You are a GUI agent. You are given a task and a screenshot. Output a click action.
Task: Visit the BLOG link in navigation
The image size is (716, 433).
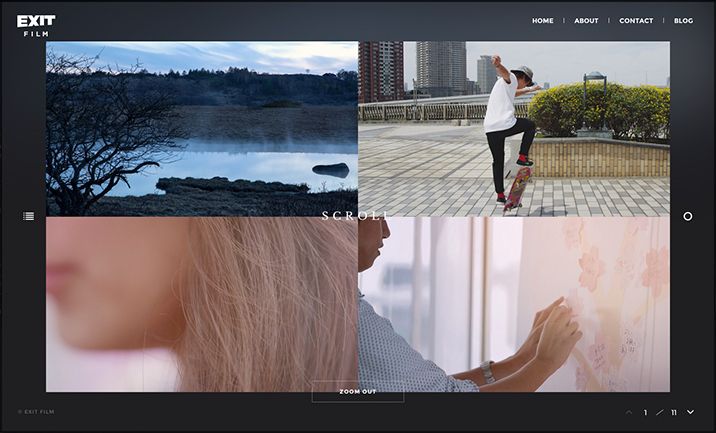683,21
